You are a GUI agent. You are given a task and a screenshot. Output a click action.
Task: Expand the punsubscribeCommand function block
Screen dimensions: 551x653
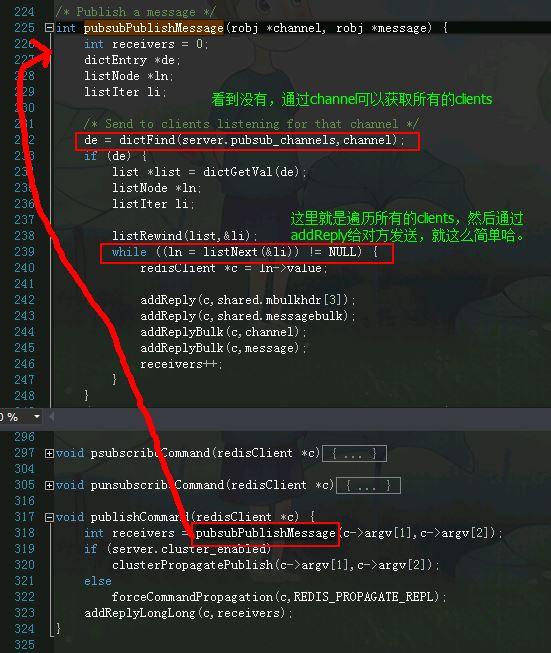click(49, 485)
